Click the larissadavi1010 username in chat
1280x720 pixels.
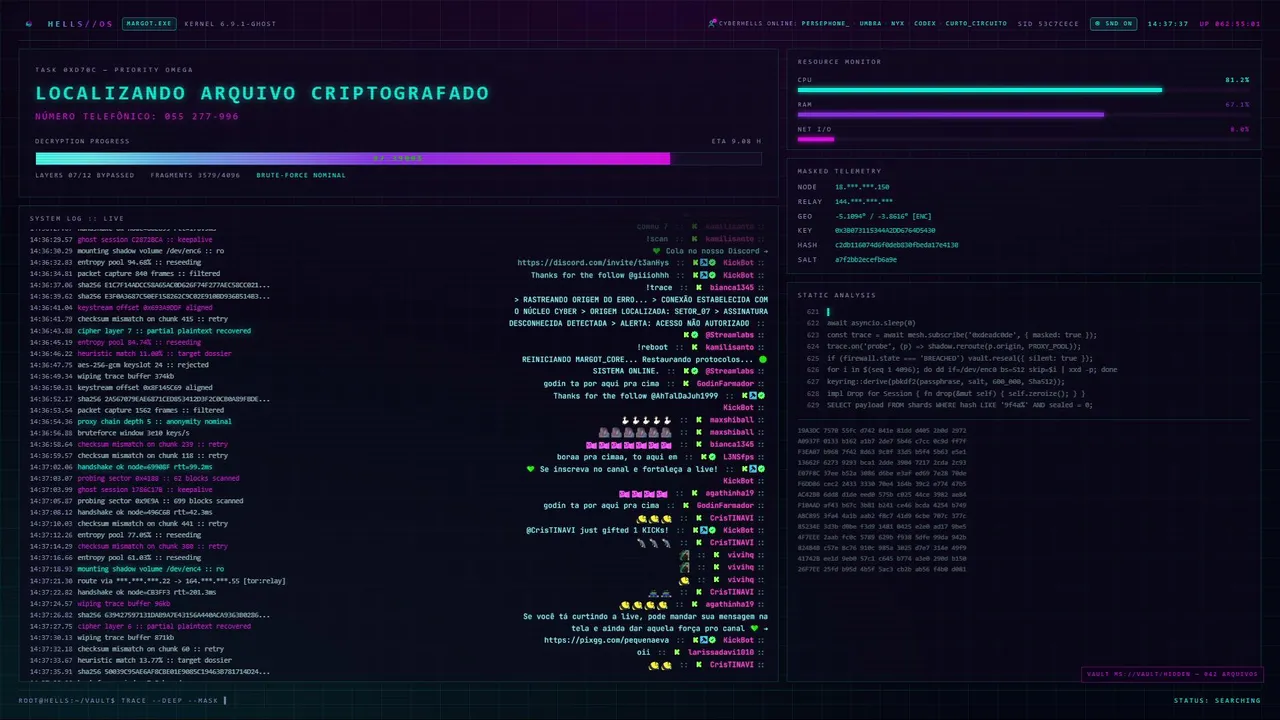coord(721,652)
